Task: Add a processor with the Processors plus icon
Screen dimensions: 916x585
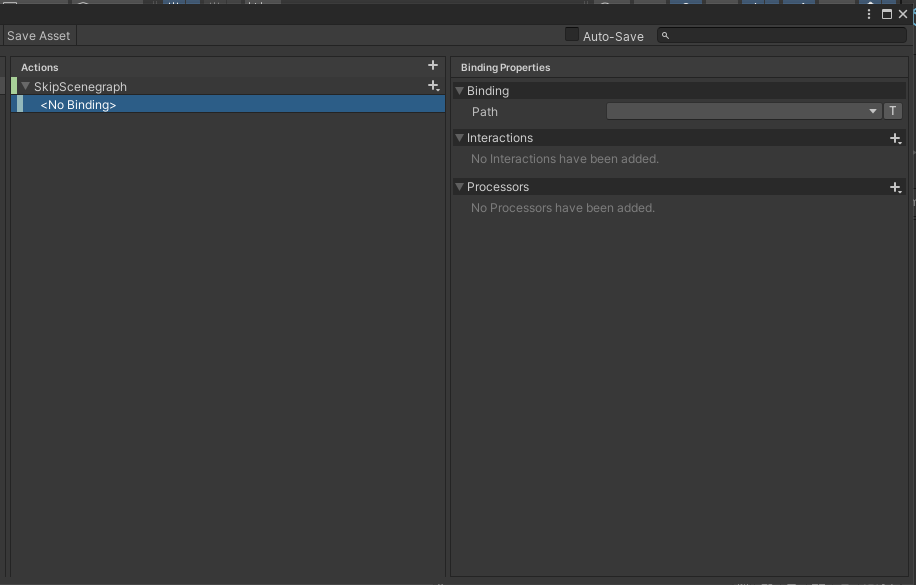Action: click(x=895, y=188)
